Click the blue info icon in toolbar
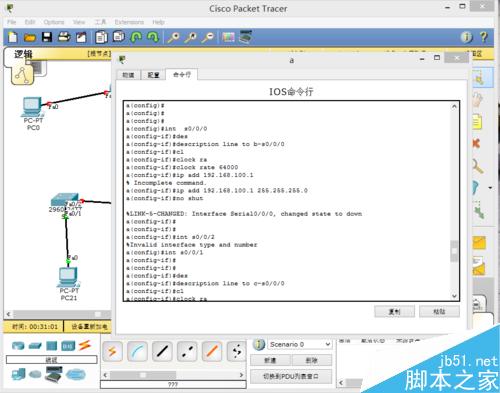500x393 pixels. 467,37
